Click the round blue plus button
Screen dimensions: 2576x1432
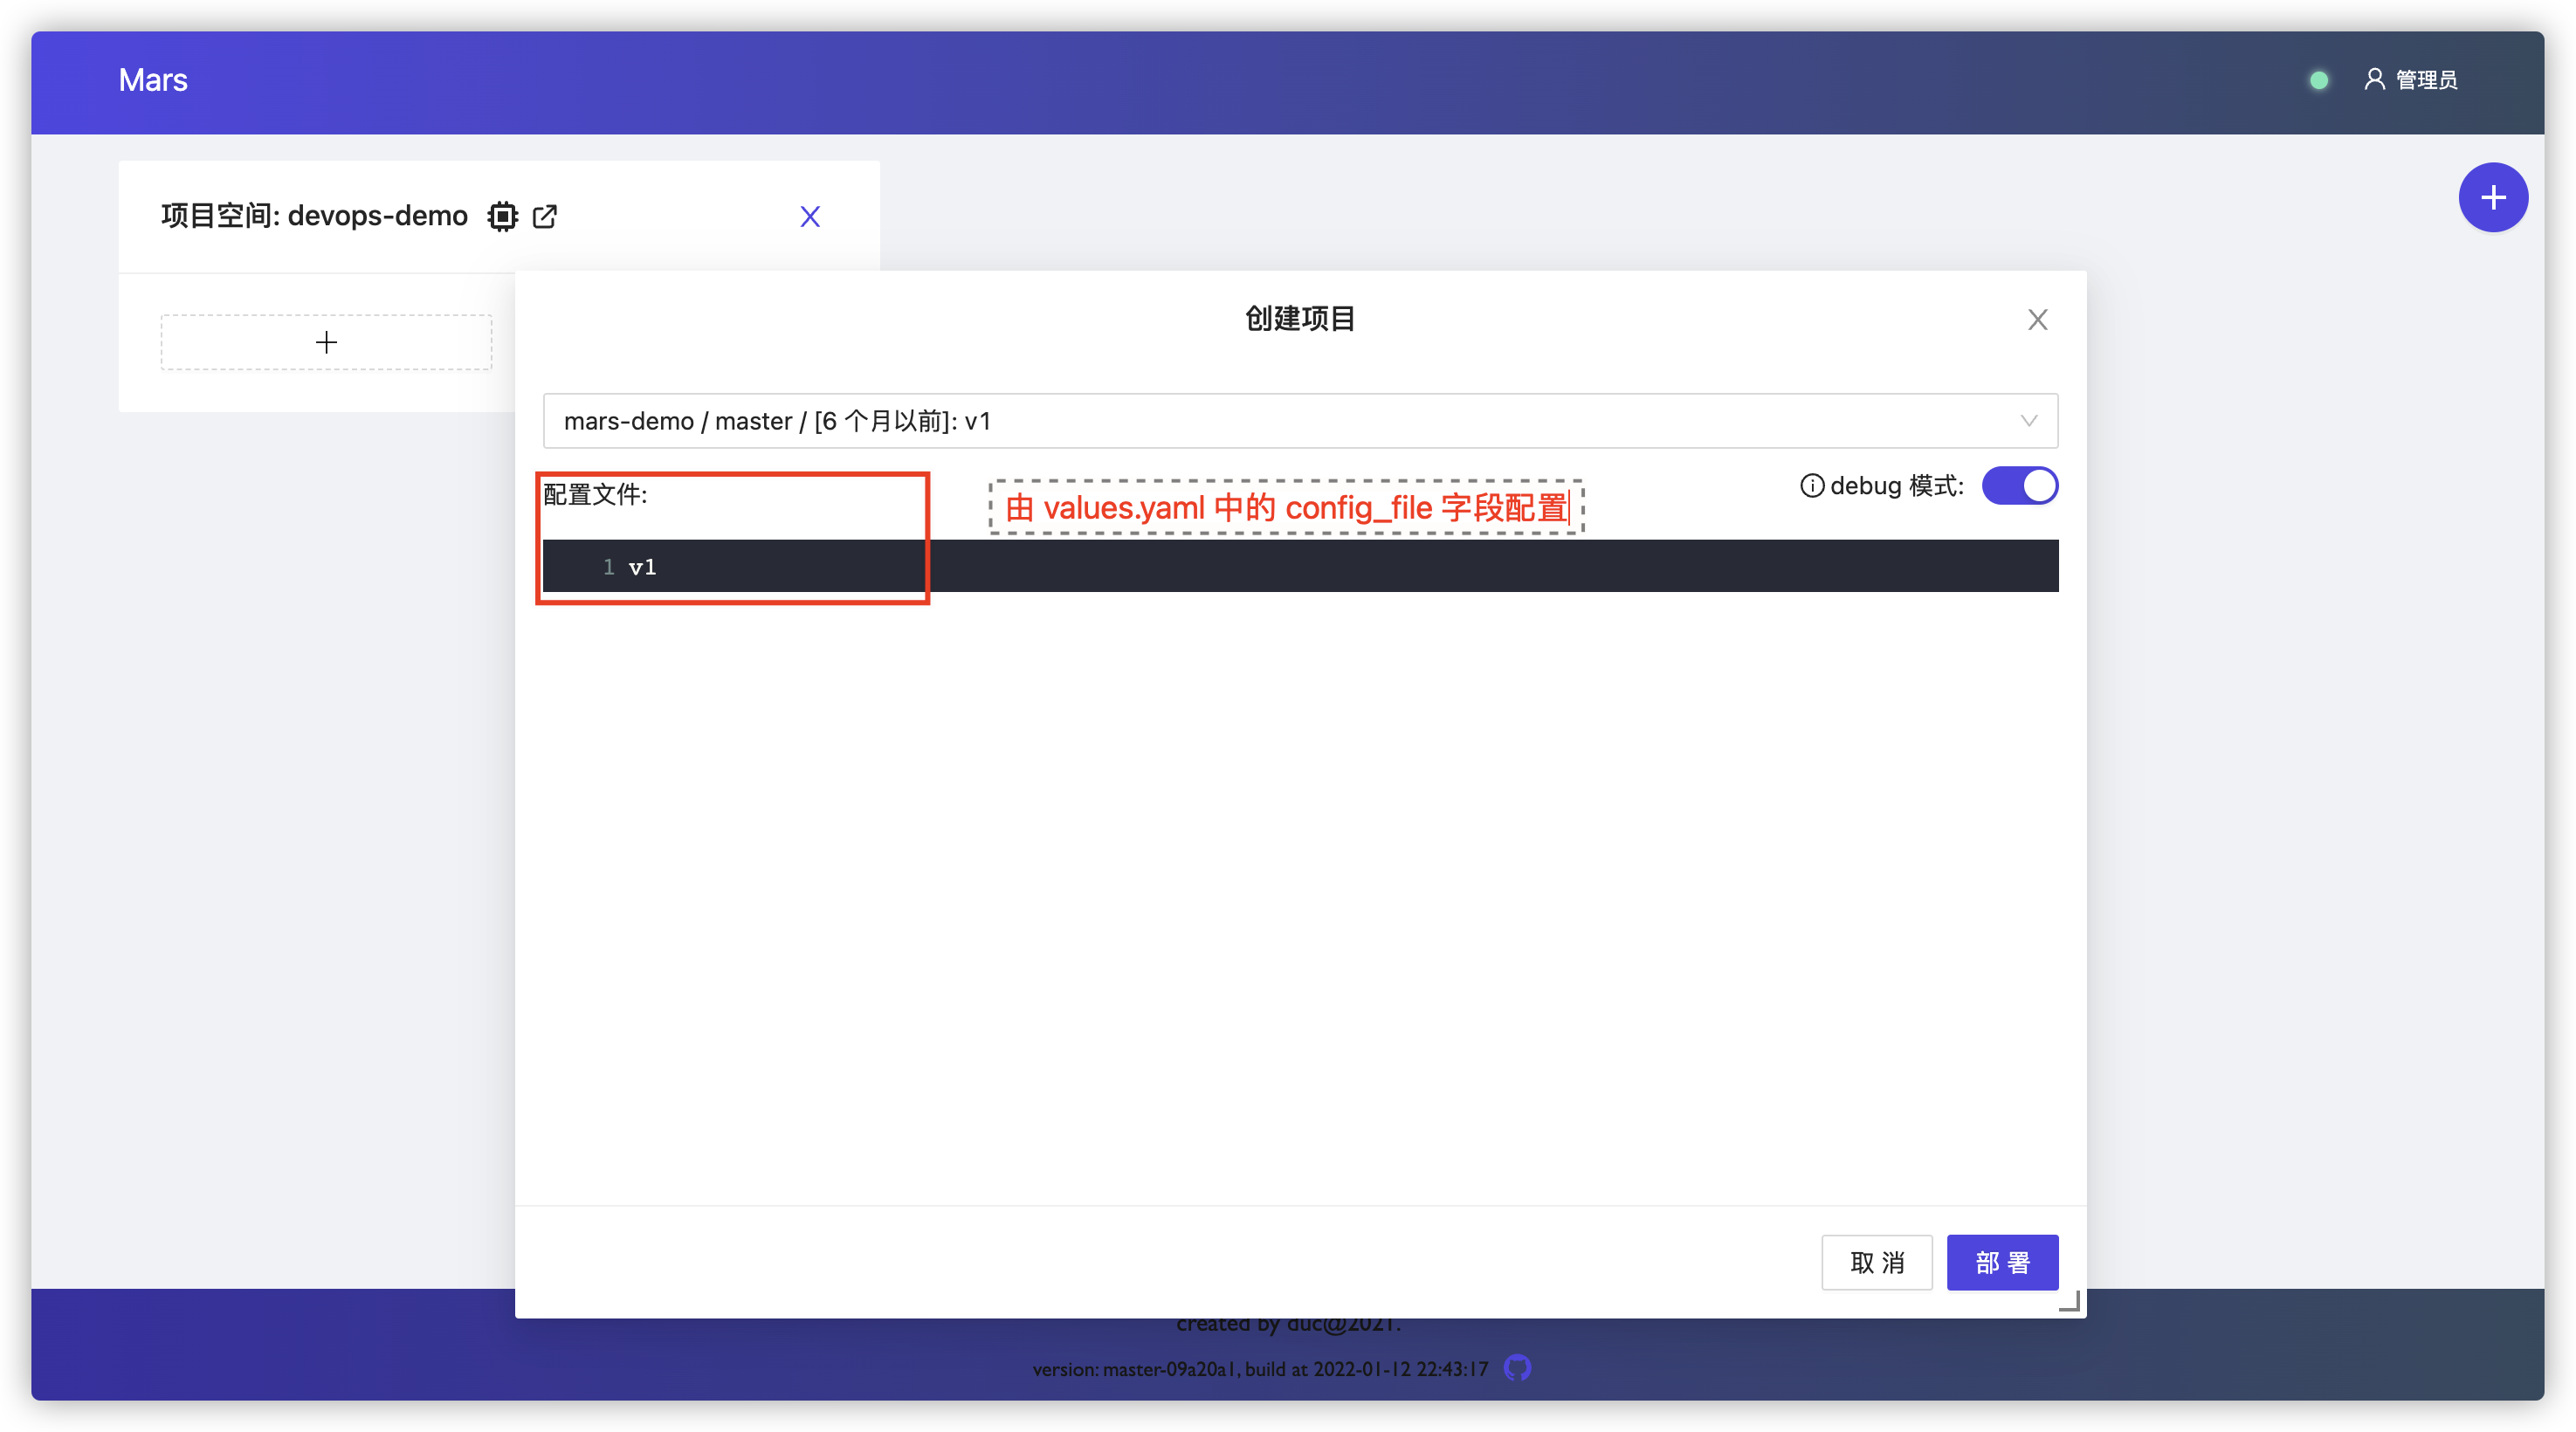point(2493,197)
